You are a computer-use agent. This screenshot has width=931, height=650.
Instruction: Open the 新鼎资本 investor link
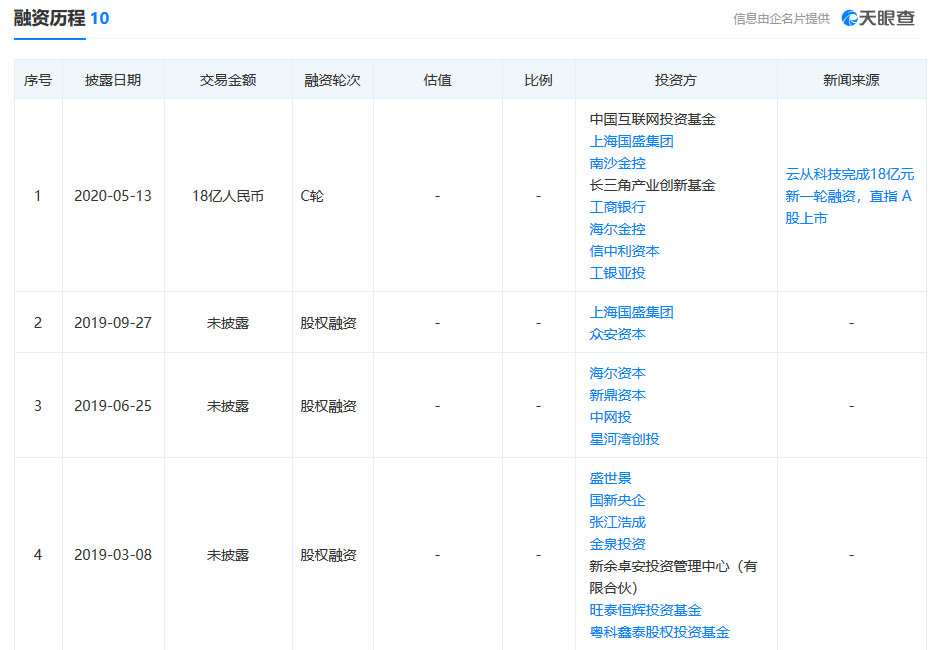tap(618, 395)
